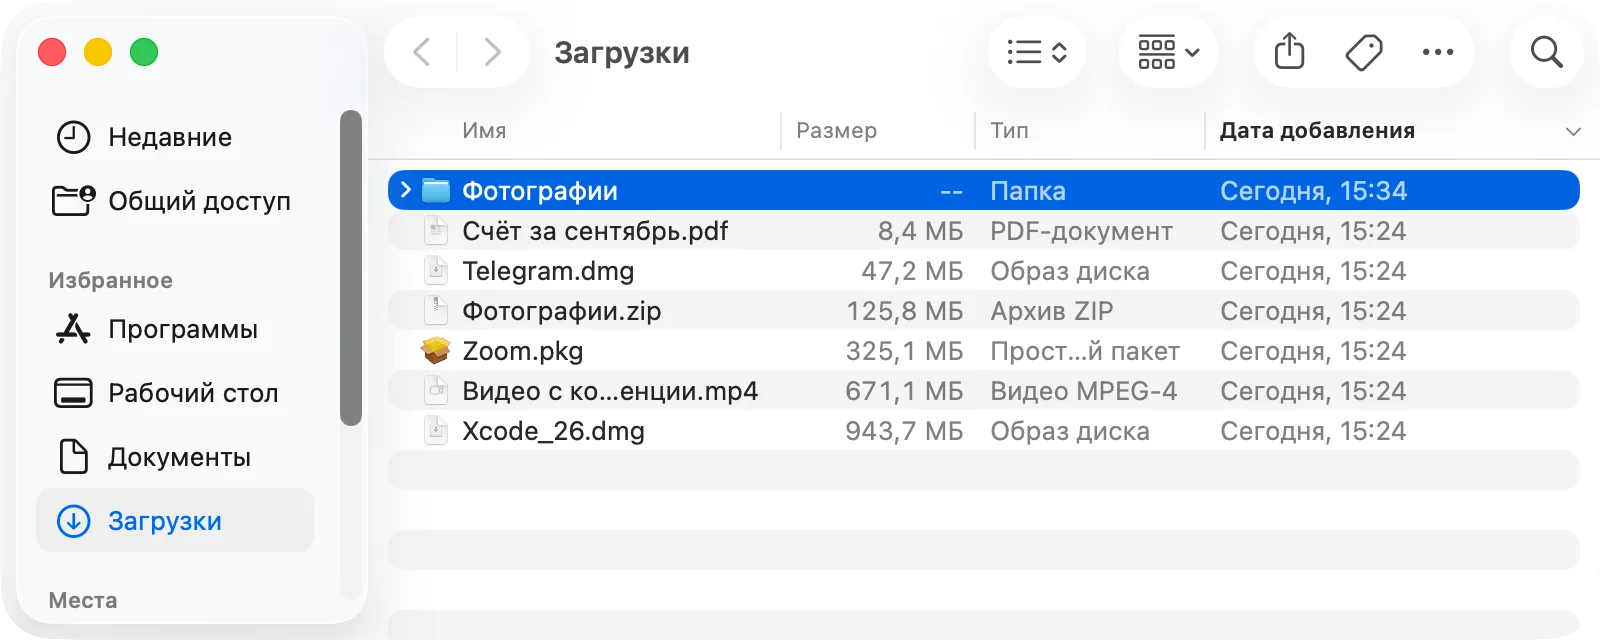
Task: Expand the Фотографии folder disclosure chevron
Action: 405,190
